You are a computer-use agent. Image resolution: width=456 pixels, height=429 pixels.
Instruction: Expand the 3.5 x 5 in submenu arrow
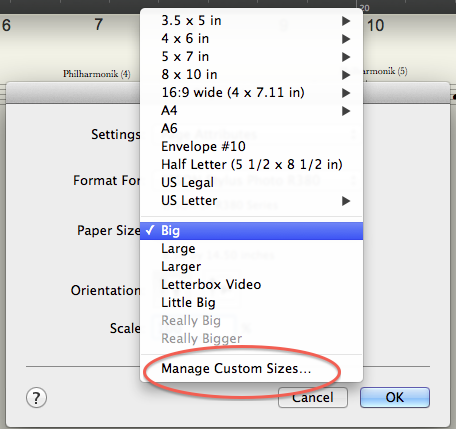[346, 21]
